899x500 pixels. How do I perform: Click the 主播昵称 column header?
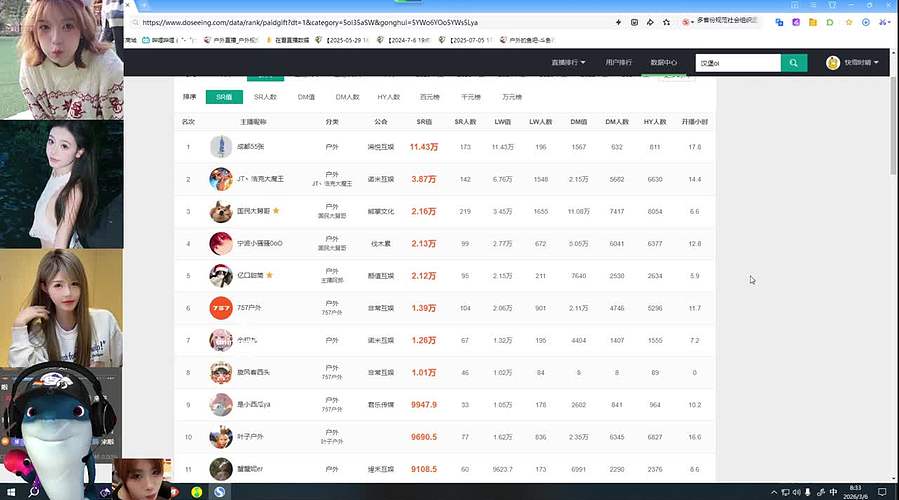coord(253,122)
